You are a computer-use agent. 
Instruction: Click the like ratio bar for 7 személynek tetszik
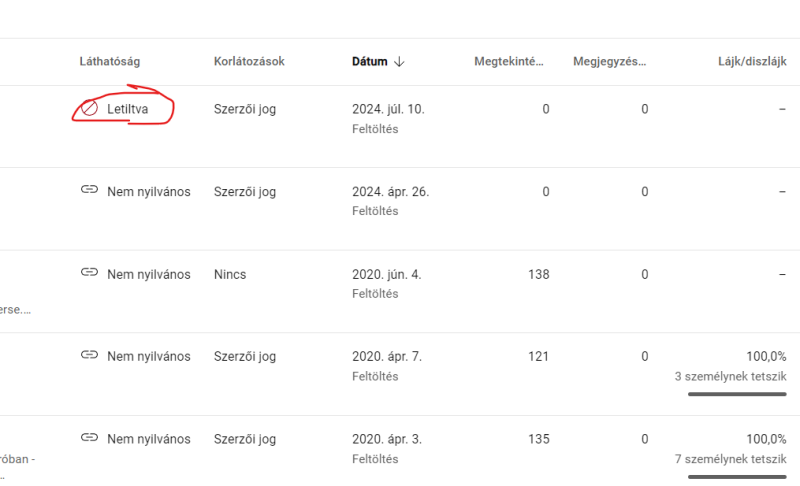pos(737,477)
